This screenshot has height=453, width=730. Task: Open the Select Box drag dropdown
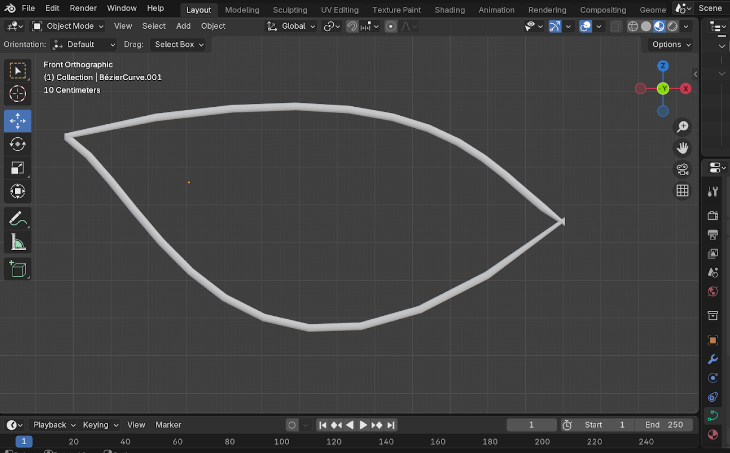[179, 44]
